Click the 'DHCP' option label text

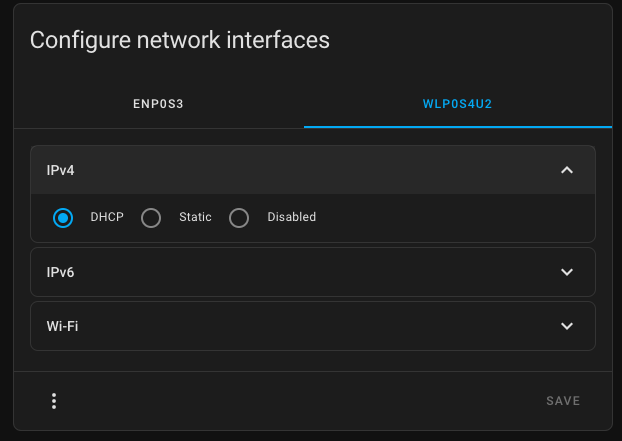tap(107, 217)
